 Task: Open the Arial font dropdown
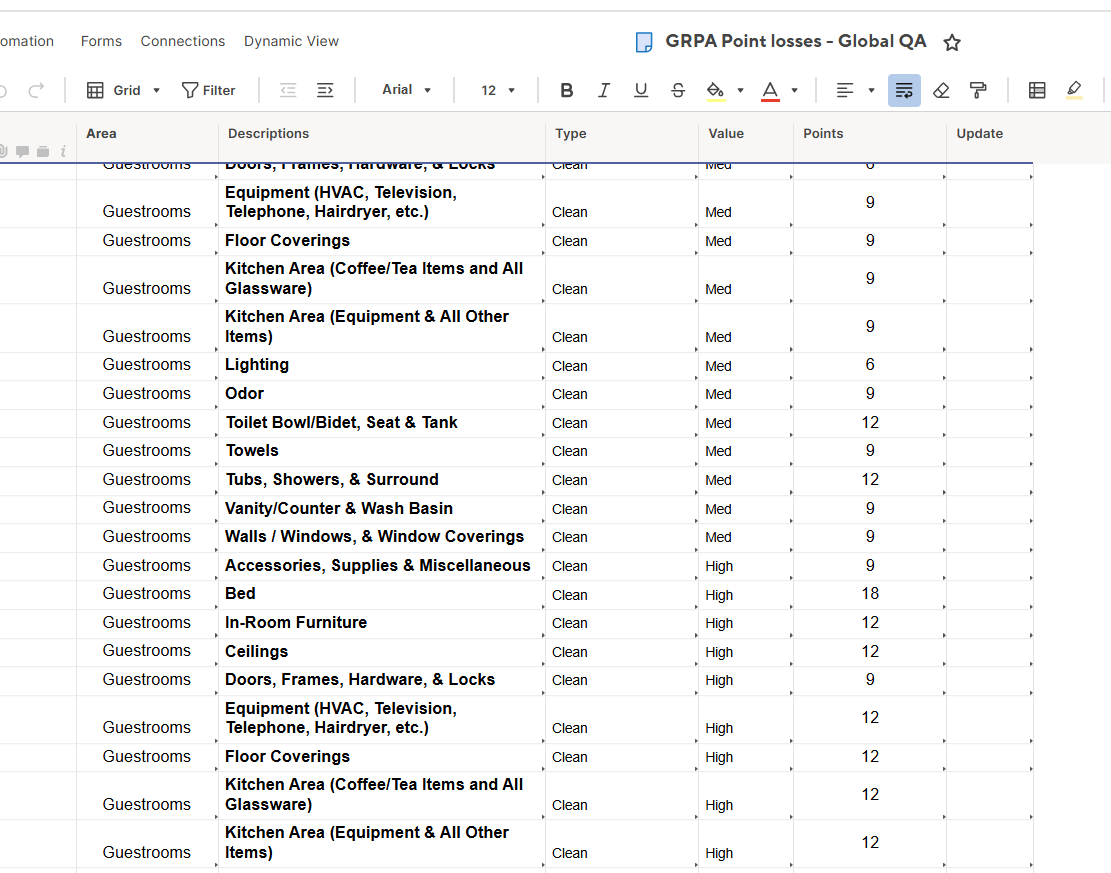(x=406, y=90)
